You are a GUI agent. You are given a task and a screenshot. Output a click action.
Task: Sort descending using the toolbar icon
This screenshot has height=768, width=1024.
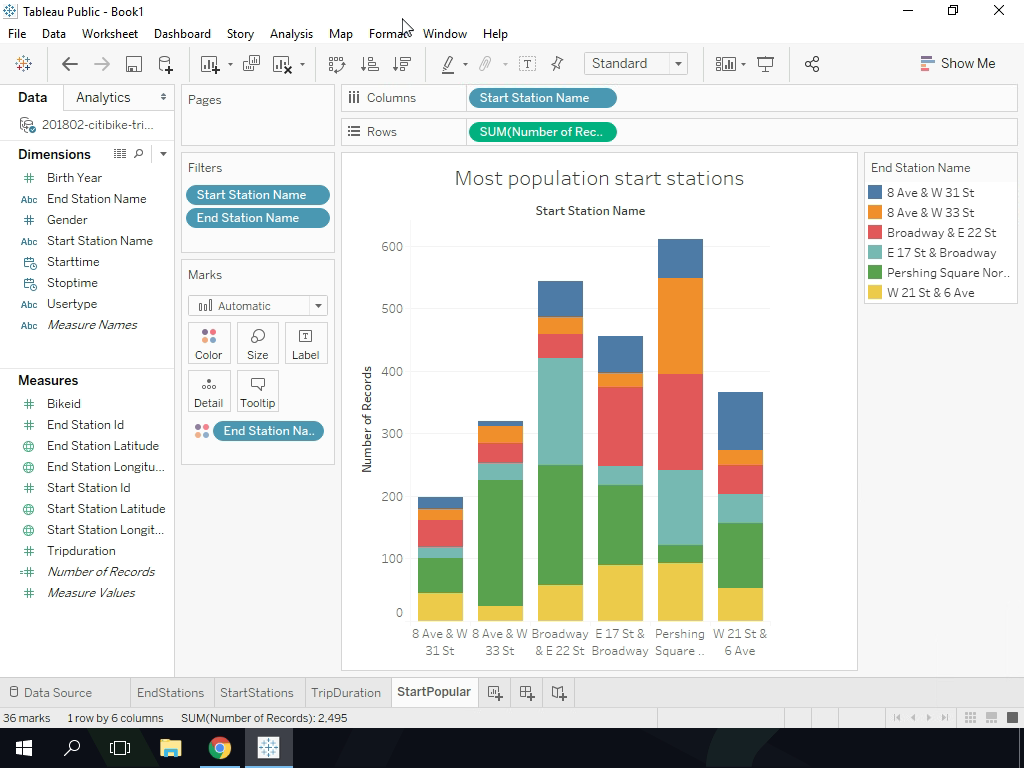402,64
